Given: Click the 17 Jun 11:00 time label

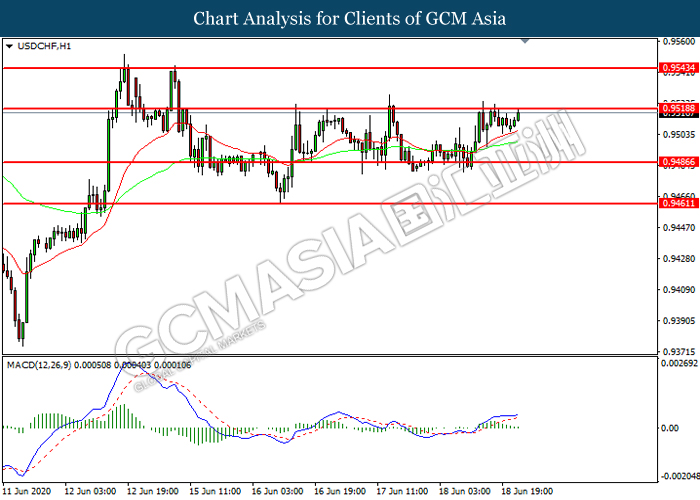Looking at the screenshot, I should (x=402, y=491).
